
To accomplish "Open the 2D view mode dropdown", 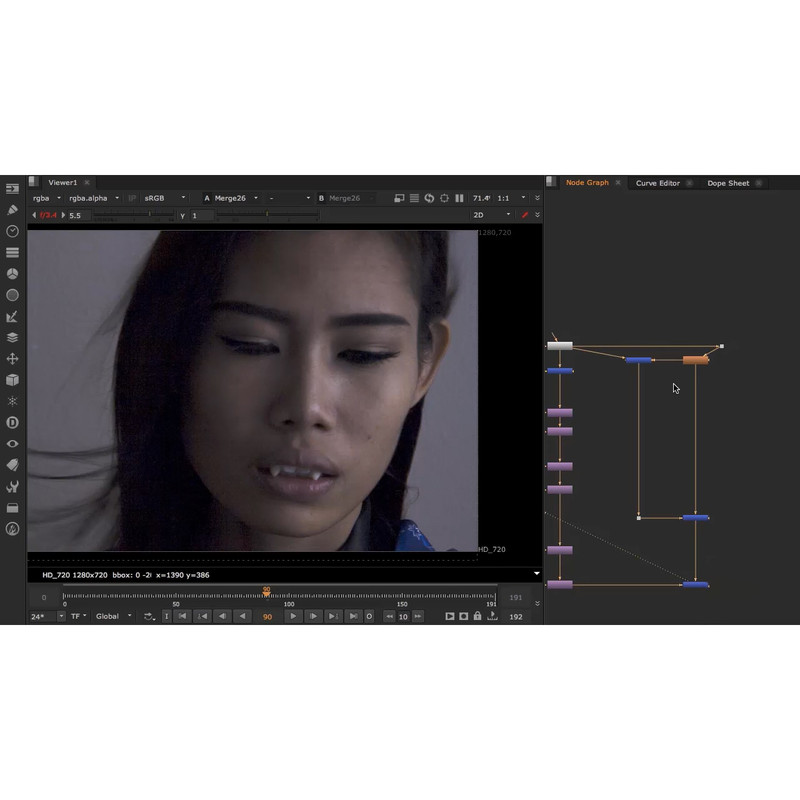I will 492,215.
